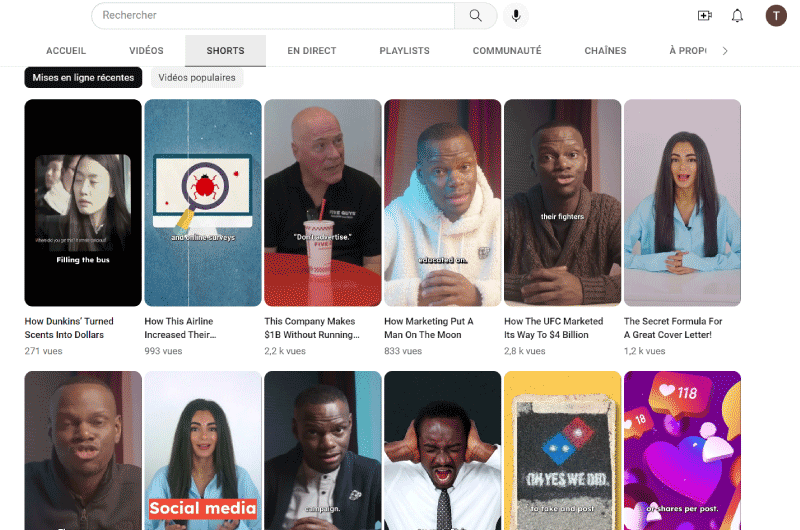Open the Domino's OH YES WE DID short thumbnail
The width and height of the screenshot is (800, 530).
[x=563, y=450]
